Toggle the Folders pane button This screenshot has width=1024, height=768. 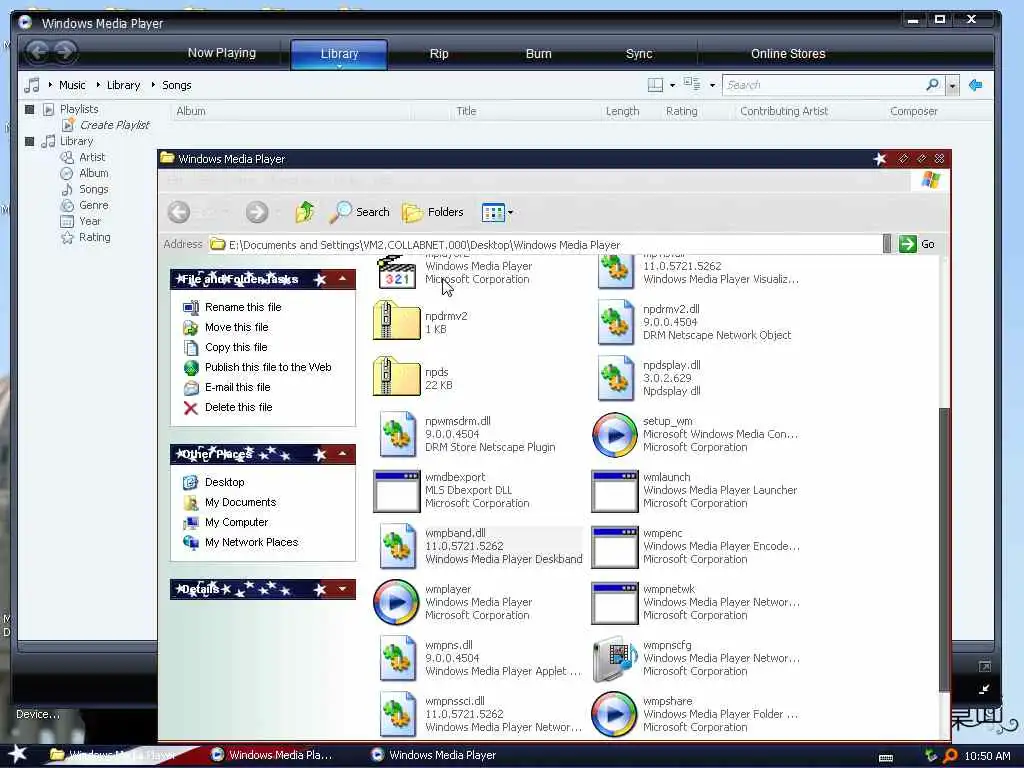click(x=432, y=212)
